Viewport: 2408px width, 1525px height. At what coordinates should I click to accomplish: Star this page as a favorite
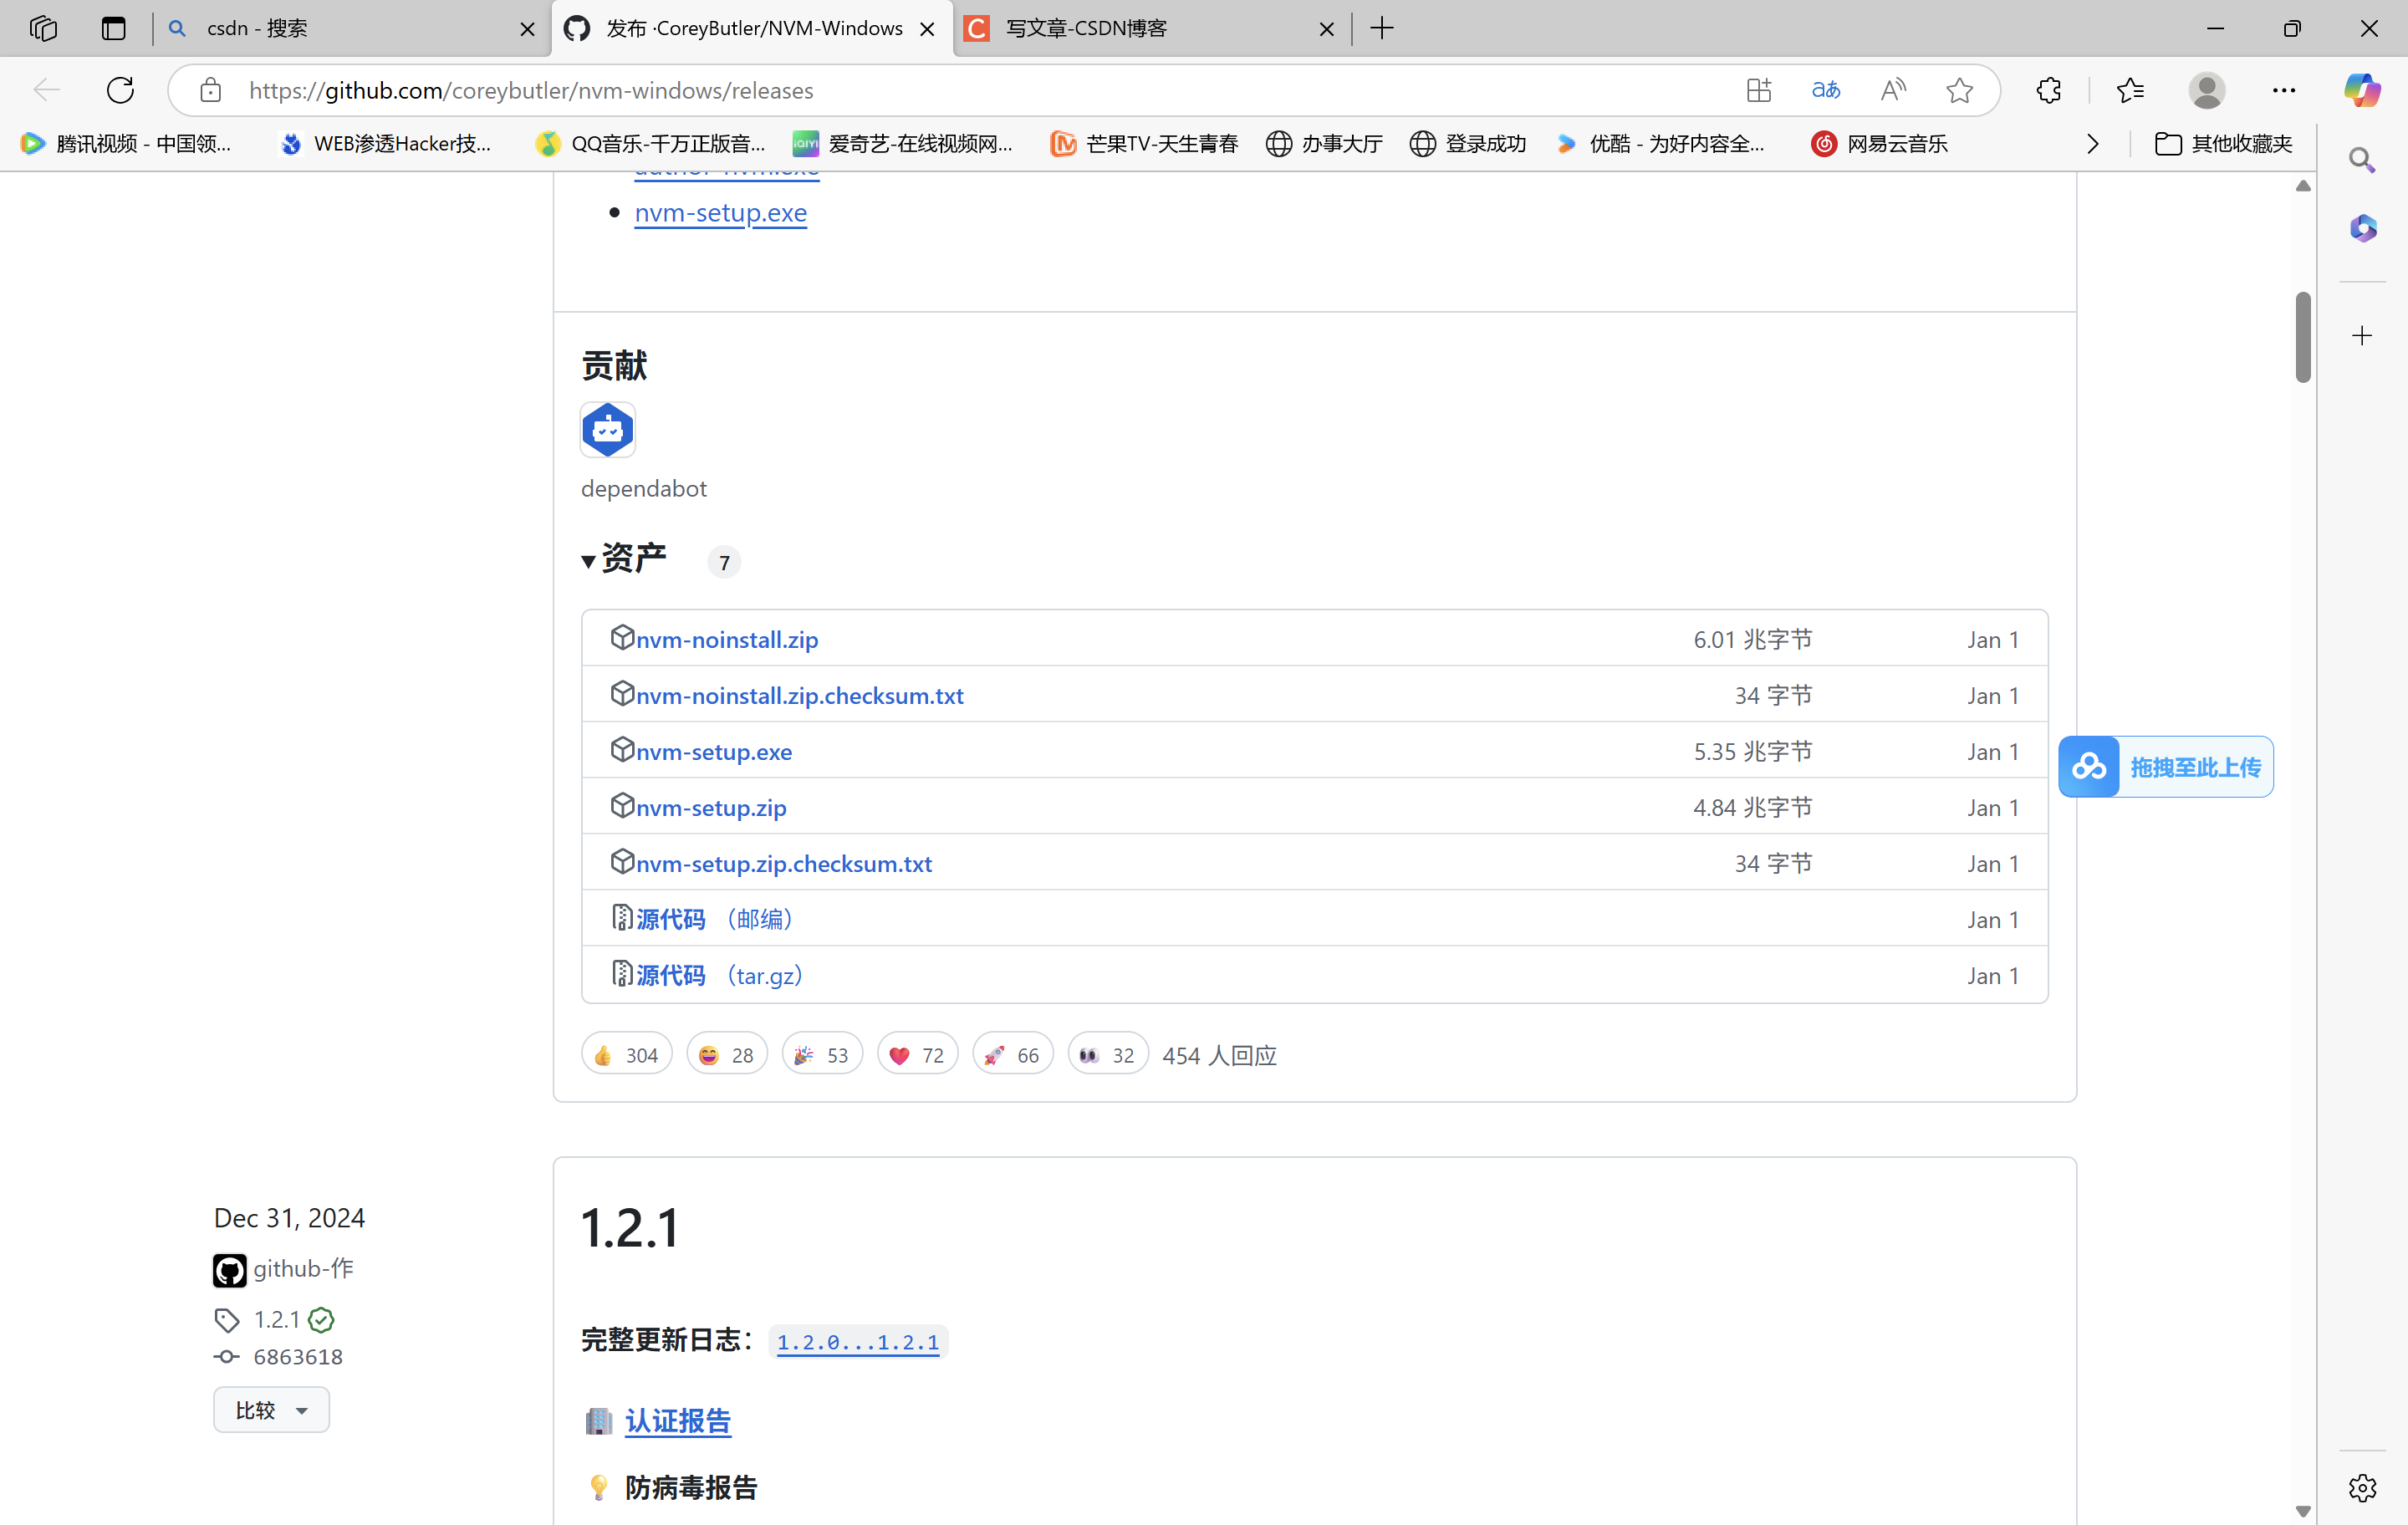point(1959,90)
